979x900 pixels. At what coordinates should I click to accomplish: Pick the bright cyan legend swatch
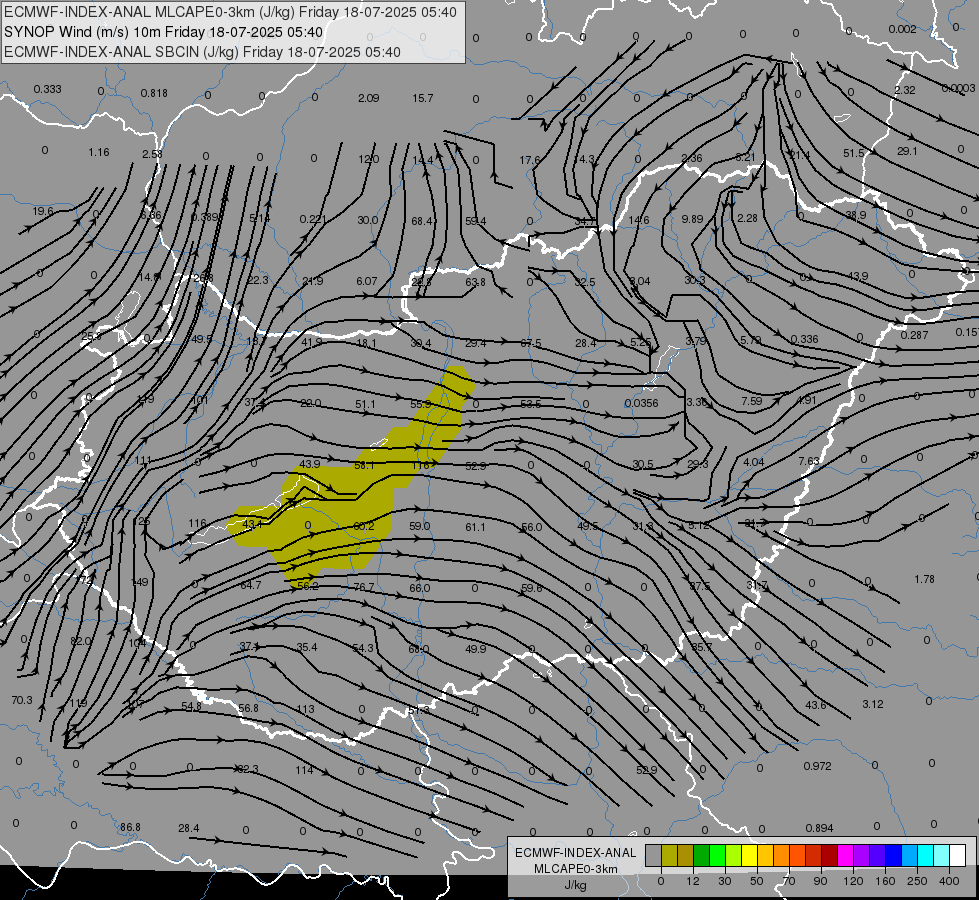(925, 856)
